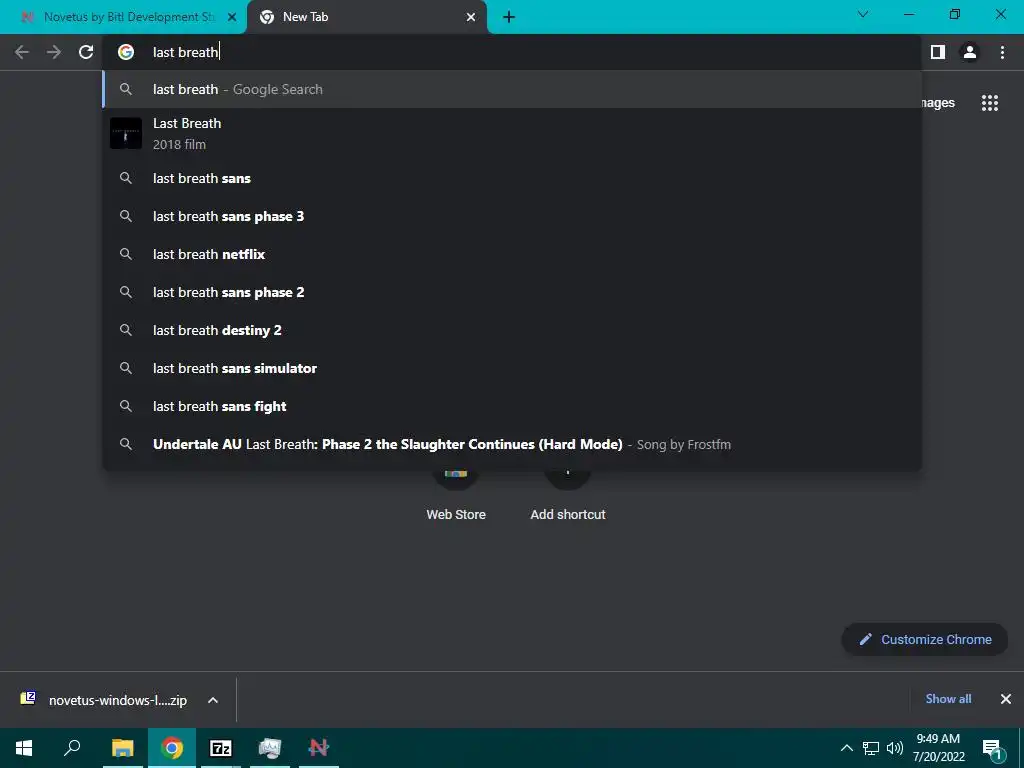
Task: Open the Novetus app on the taskbar
Action: click(x=319, y=748)
